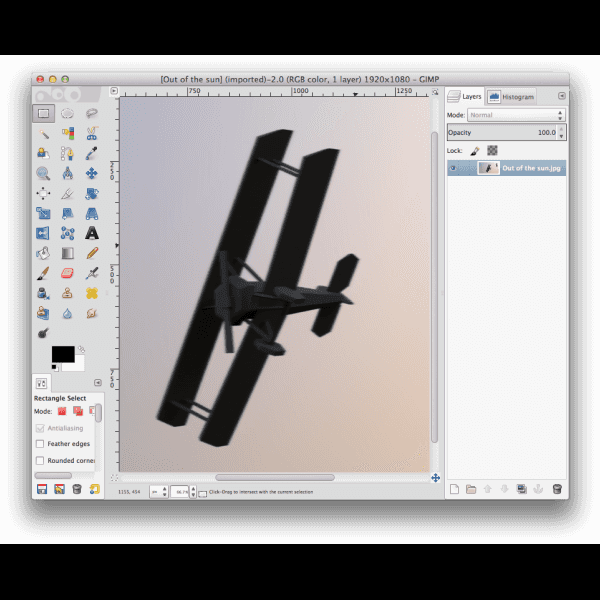The image size is (600, 600).
Task: Set selection mode to add to selection
Action: (x=78, y=411)
